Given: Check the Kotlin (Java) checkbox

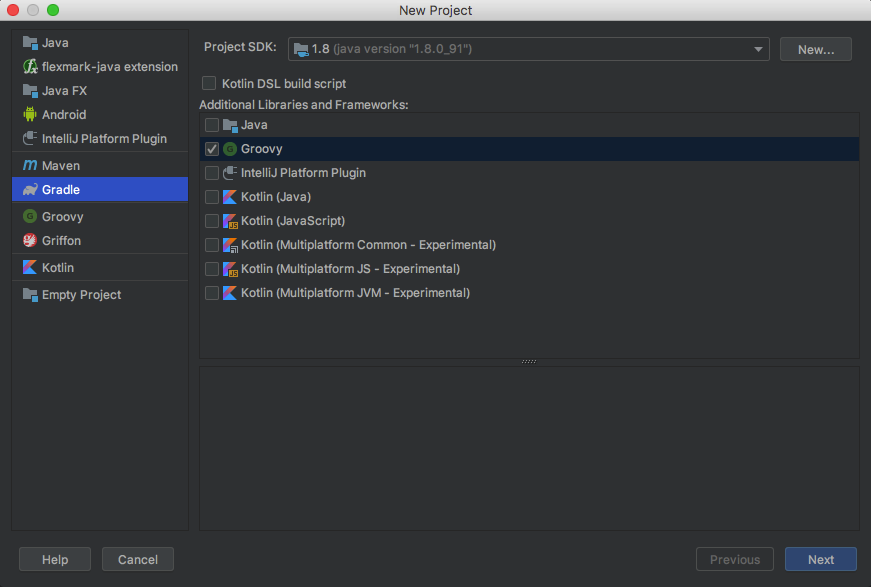Looking at the screenshot, I should 212,197.
